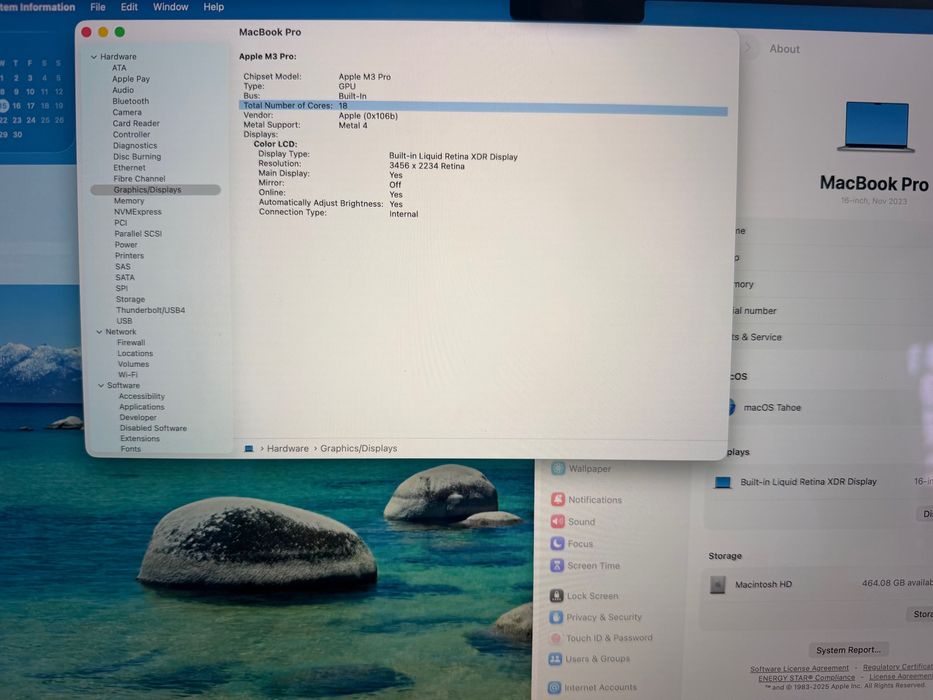Open Focus icon in System Settings sidebar

pyautogui.click(x=557, y=543)
